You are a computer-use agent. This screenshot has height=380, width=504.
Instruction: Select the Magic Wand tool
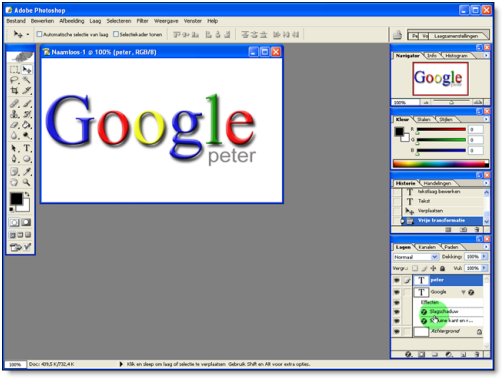point(27,80)
